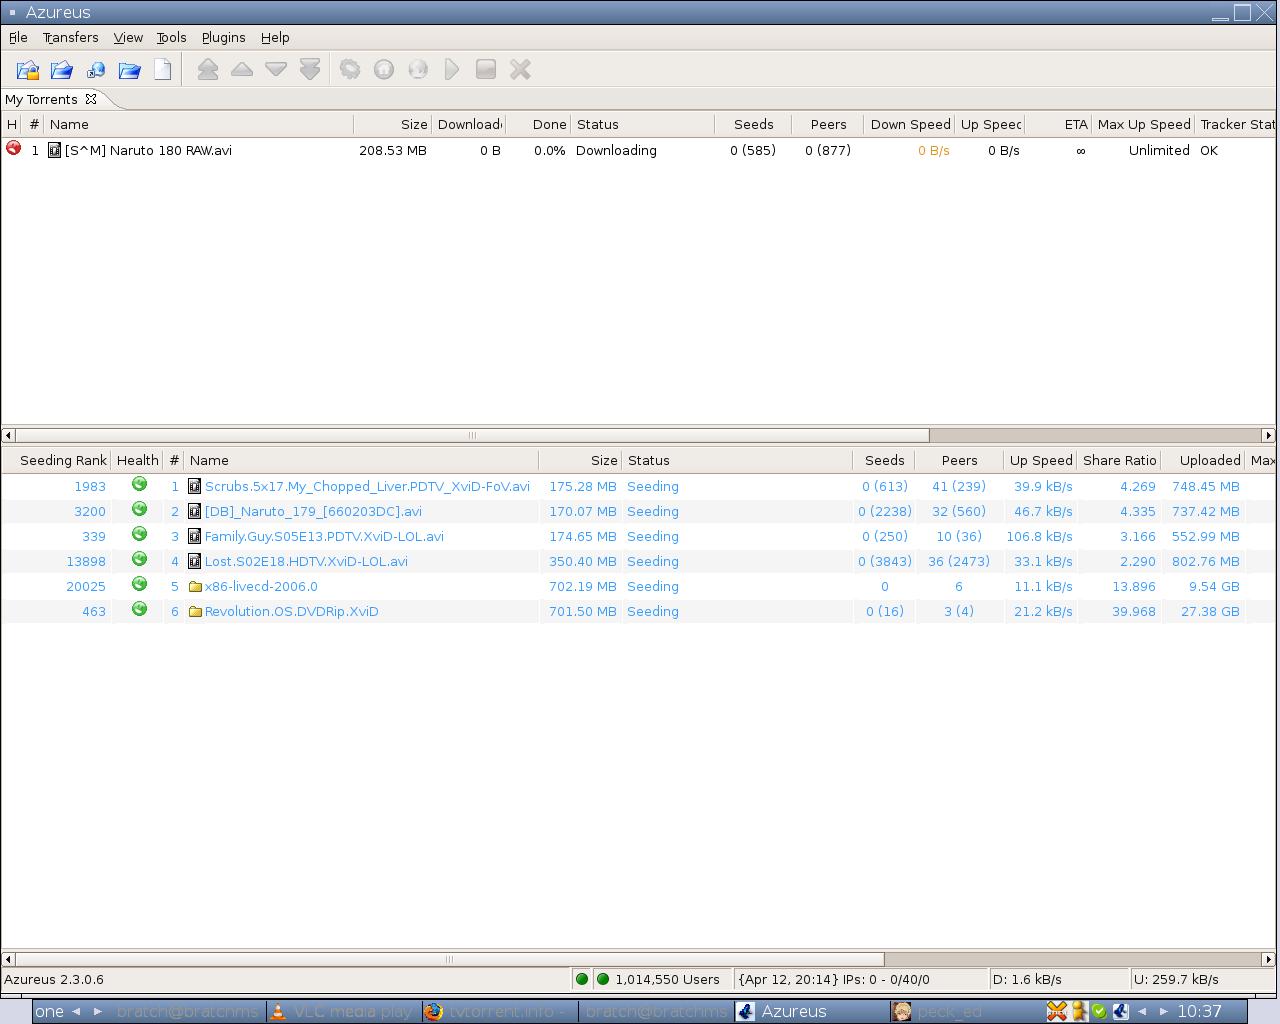Click the downloads pane horizontal scrollbar thumb
This screenshot has width=1280, height=1024.
pyautogui.click(x=472, y=435)
